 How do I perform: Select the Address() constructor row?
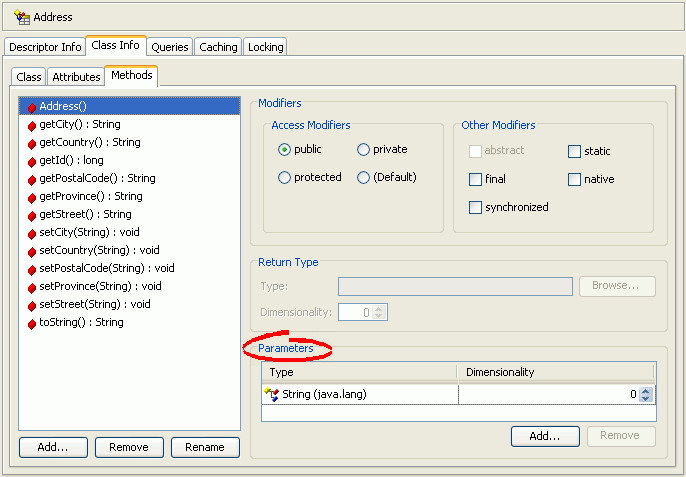click(130, 106)
